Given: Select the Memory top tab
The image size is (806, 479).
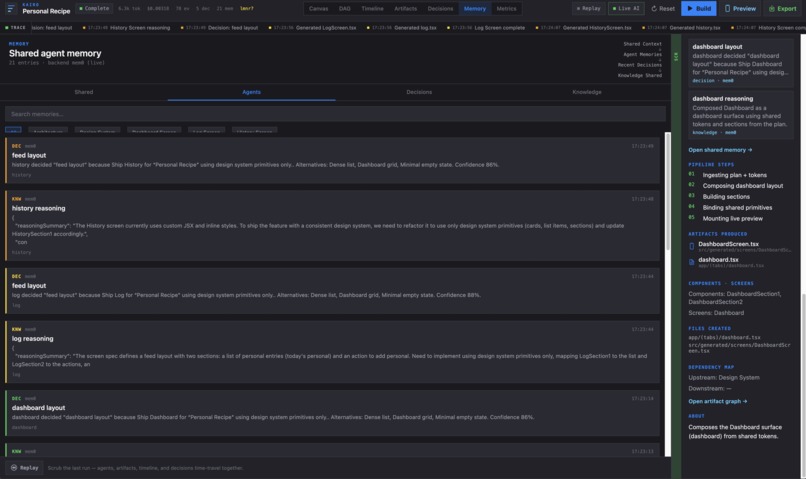Looking at the screenshot, I should [x=474, y=8].
